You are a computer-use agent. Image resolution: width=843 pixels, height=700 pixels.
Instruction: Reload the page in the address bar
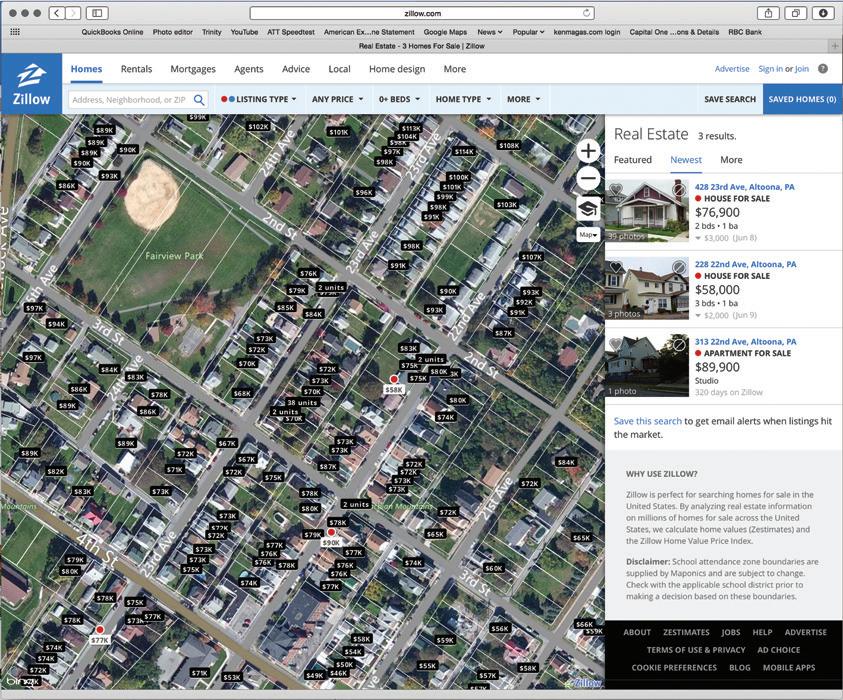[x=587, y=13]
